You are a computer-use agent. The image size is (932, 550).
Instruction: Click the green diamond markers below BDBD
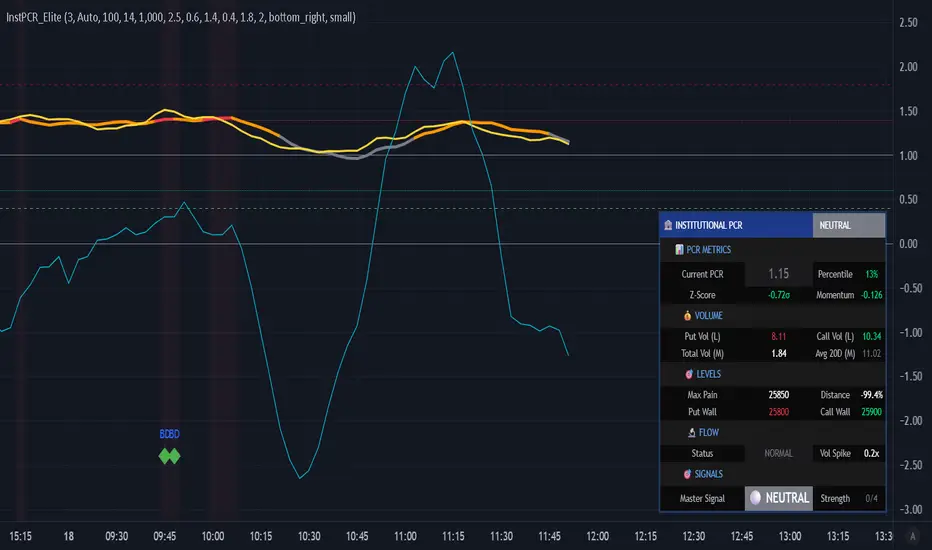169,456
